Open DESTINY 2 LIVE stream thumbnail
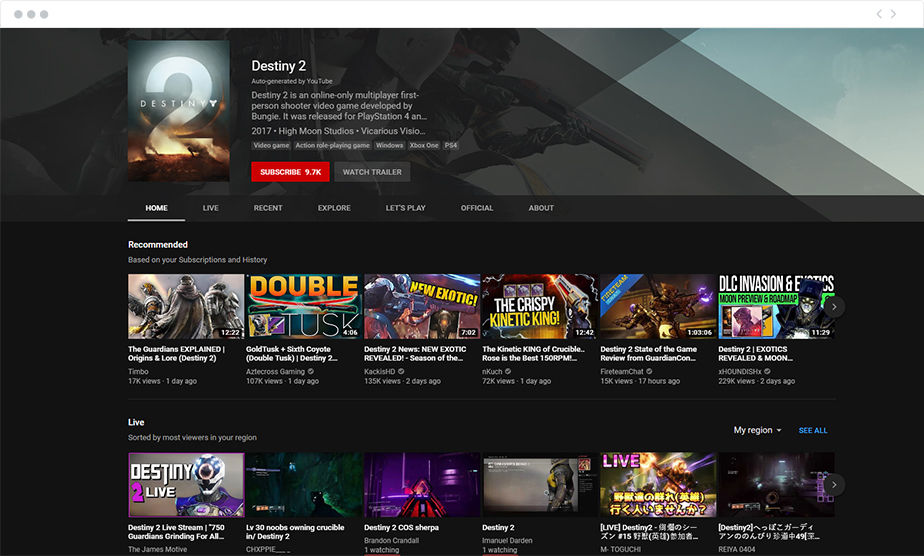The width and height of the screenshot is (924, 556). 186,485
